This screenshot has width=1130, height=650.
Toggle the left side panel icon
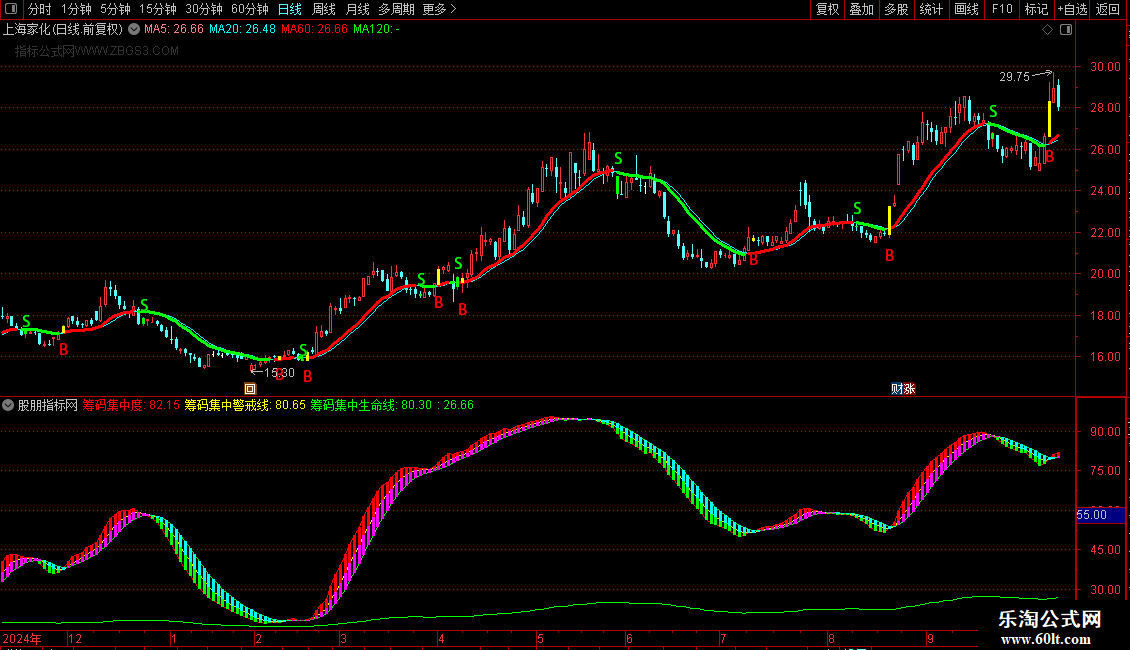click(x=11, y=9)
